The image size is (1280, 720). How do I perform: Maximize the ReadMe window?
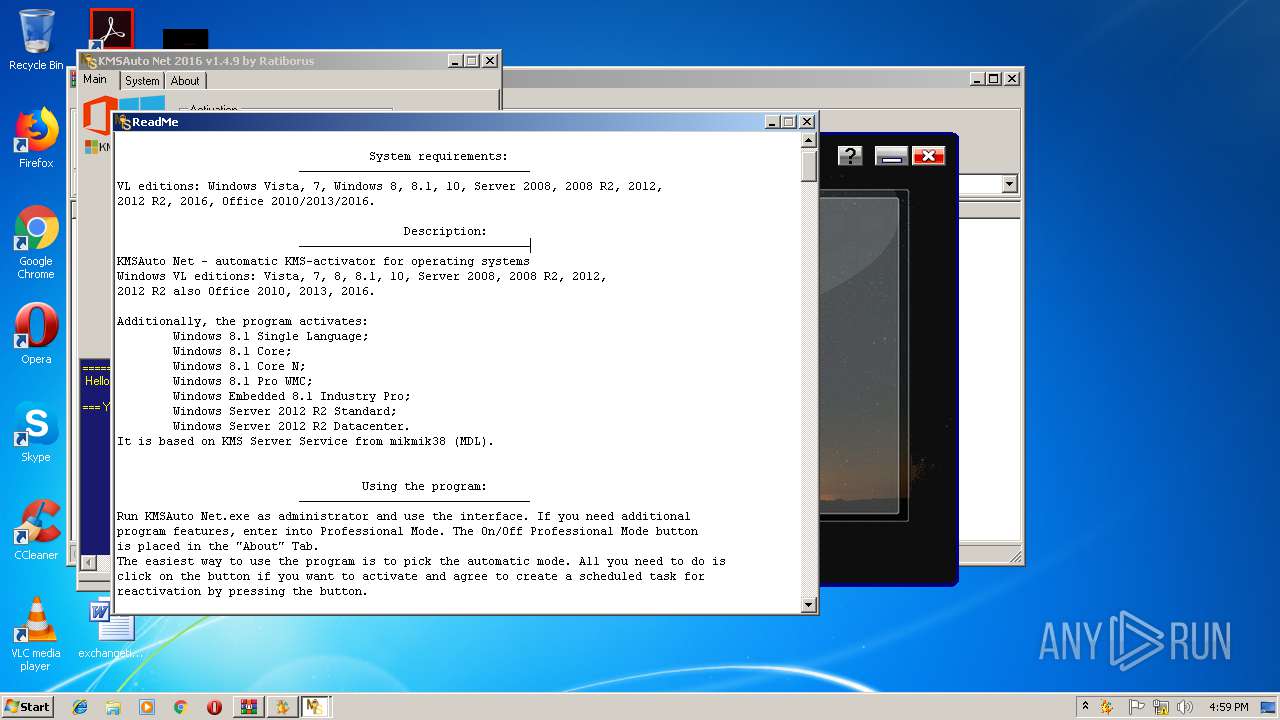789,122
